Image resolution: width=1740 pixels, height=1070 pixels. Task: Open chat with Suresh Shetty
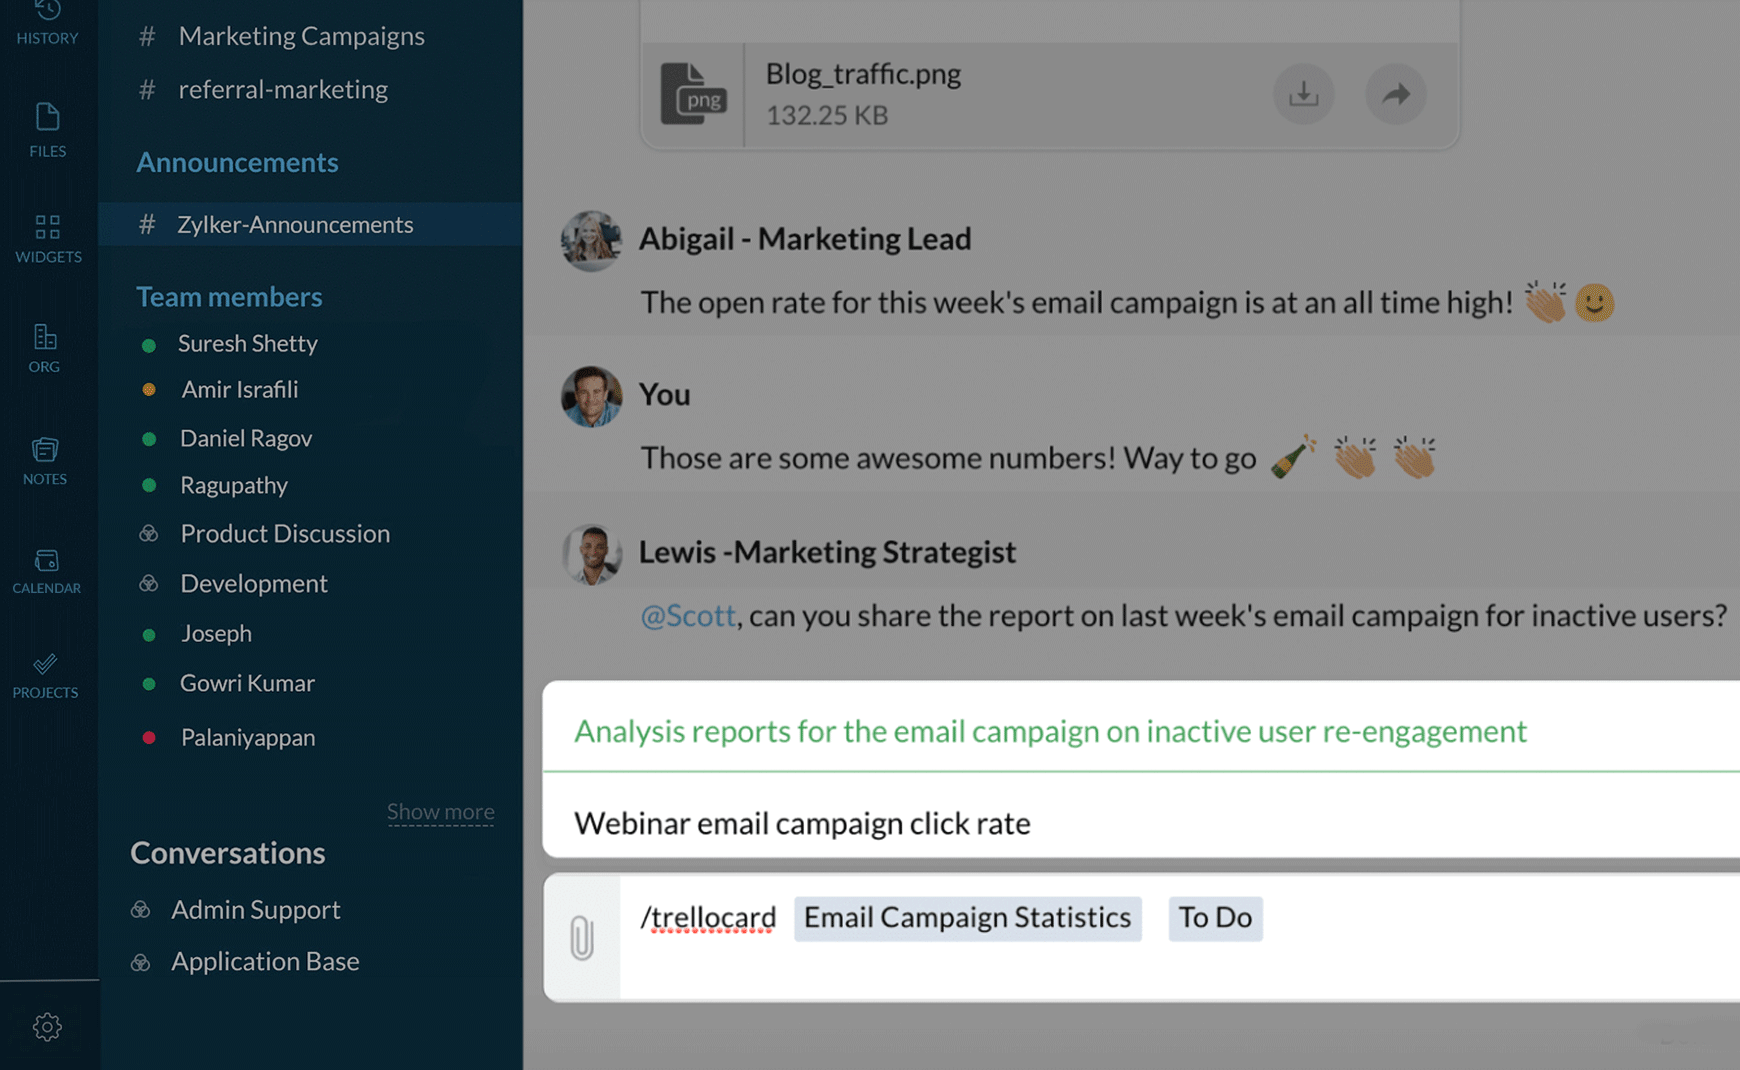248,343
